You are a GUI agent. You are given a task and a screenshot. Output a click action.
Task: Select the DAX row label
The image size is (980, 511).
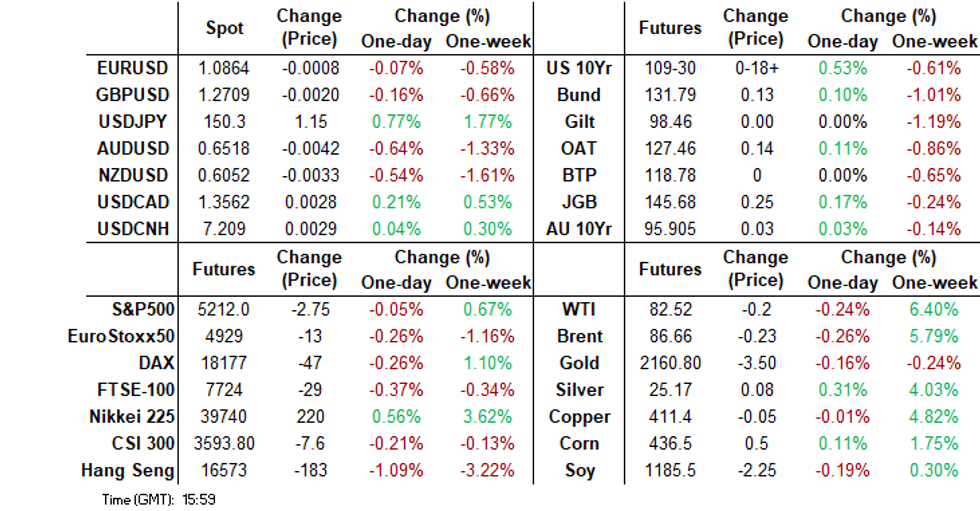tap(159, 363)
